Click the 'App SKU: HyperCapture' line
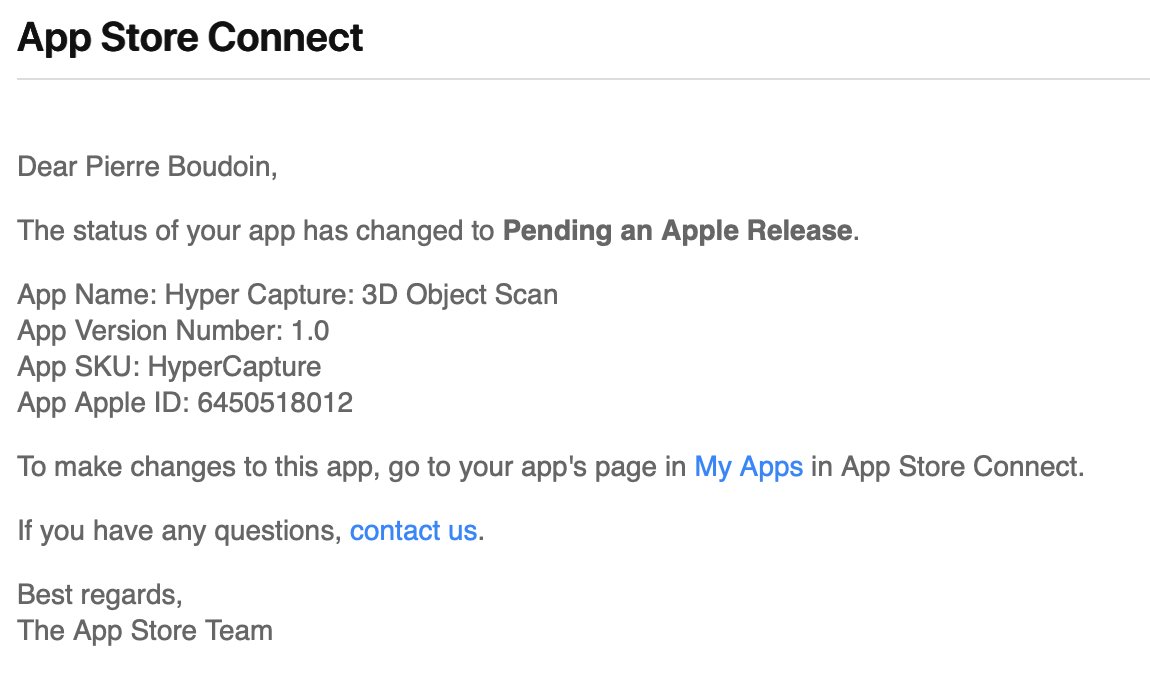Viewport: 1150px width, 680px height. pos(169,367)
